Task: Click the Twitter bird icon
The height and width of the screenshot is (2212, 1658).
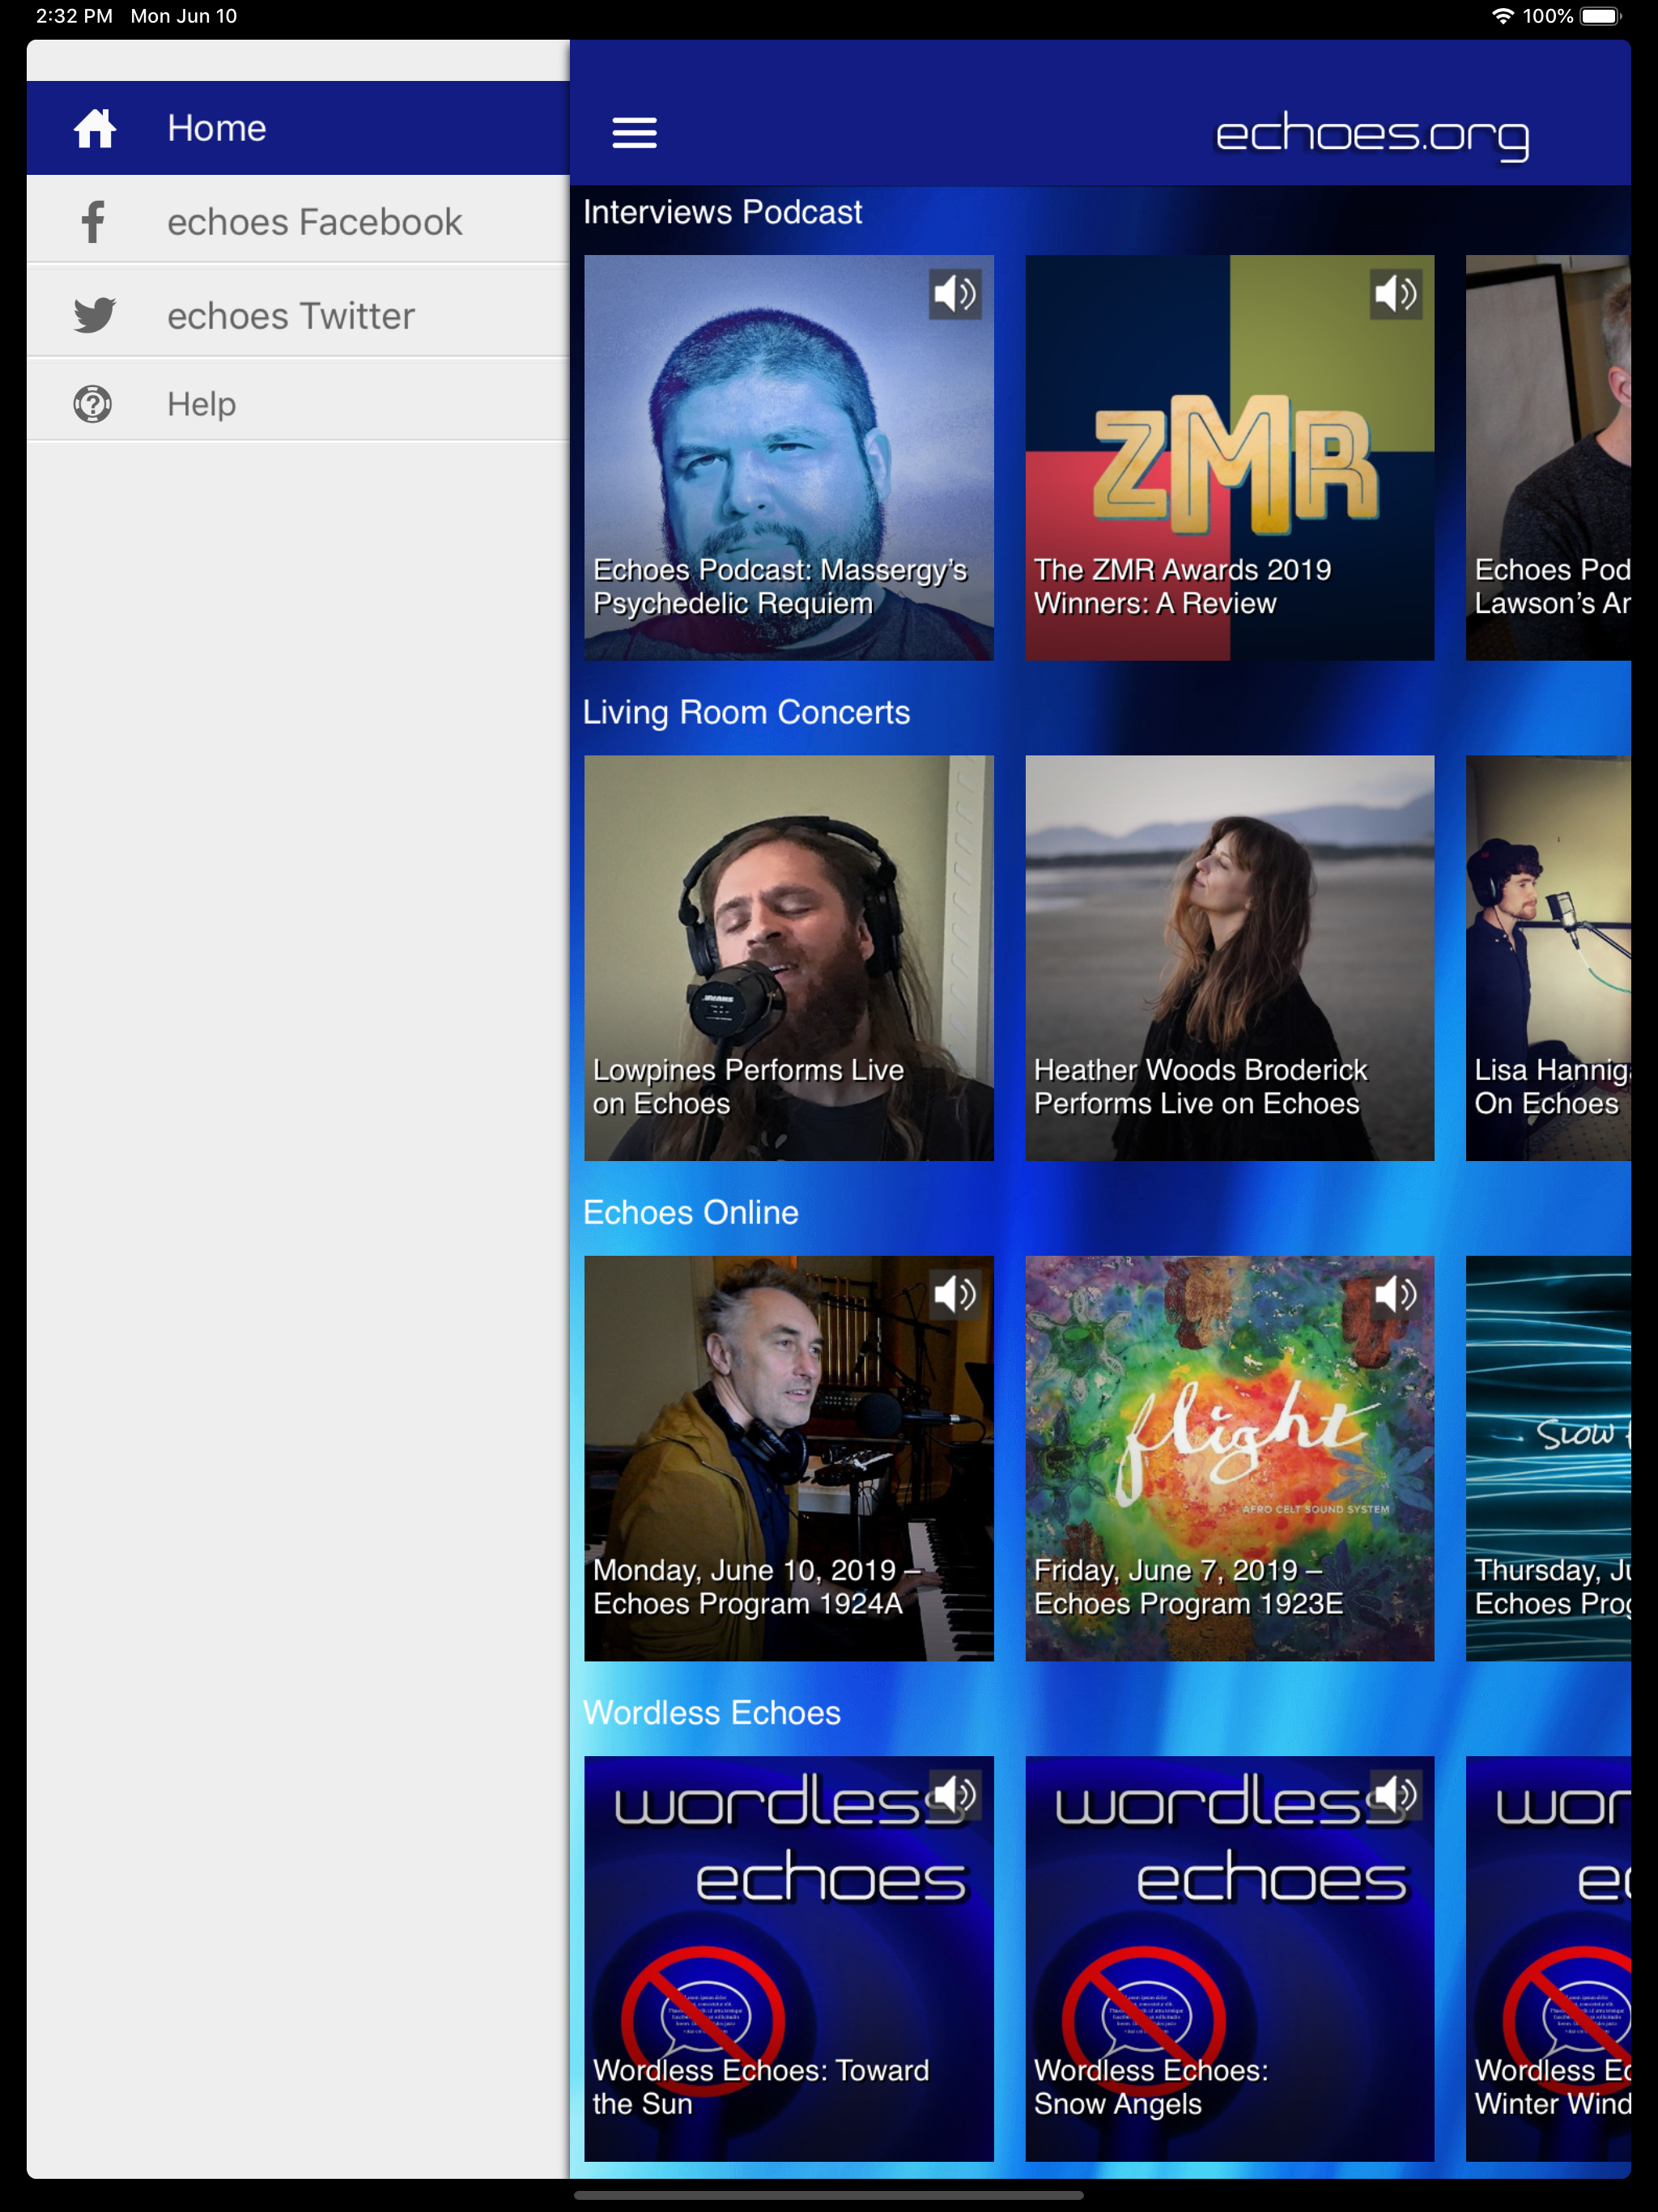Action: pyautogui.click(x=95, y=315)
